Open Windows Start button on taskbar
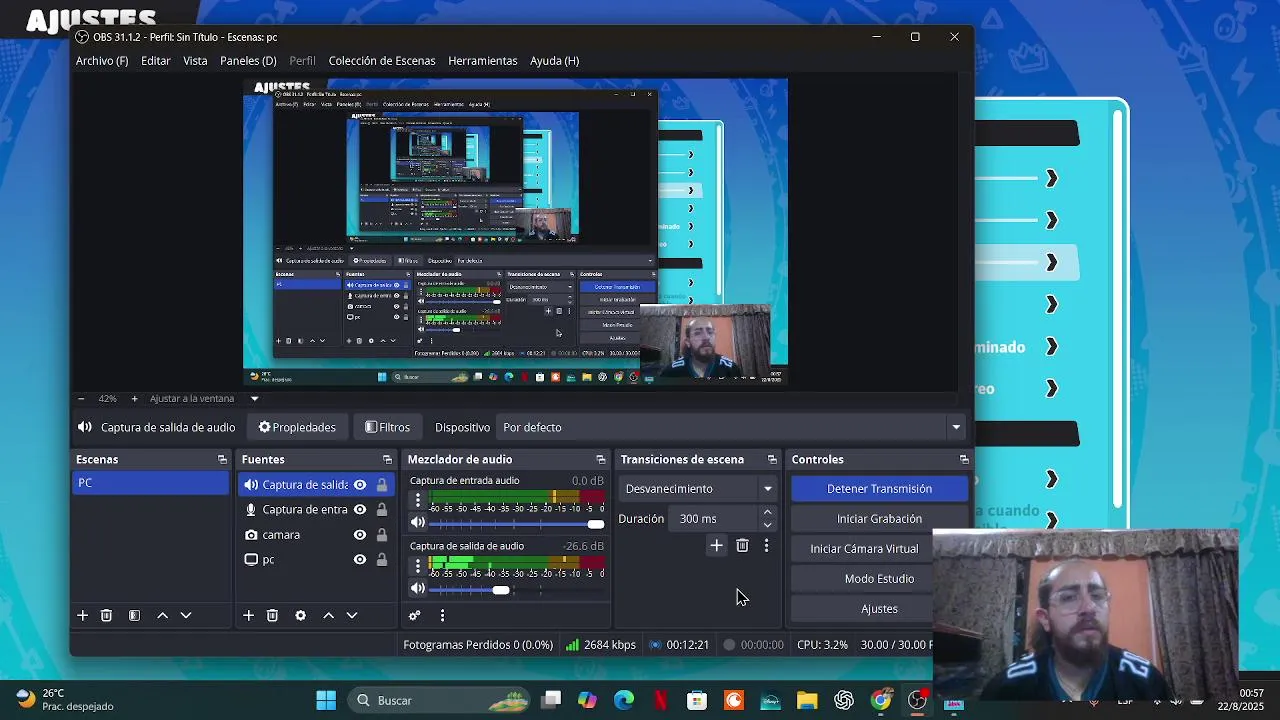Image resolution: width=1280 pixels, height=720 pixels. coord(326,700)
